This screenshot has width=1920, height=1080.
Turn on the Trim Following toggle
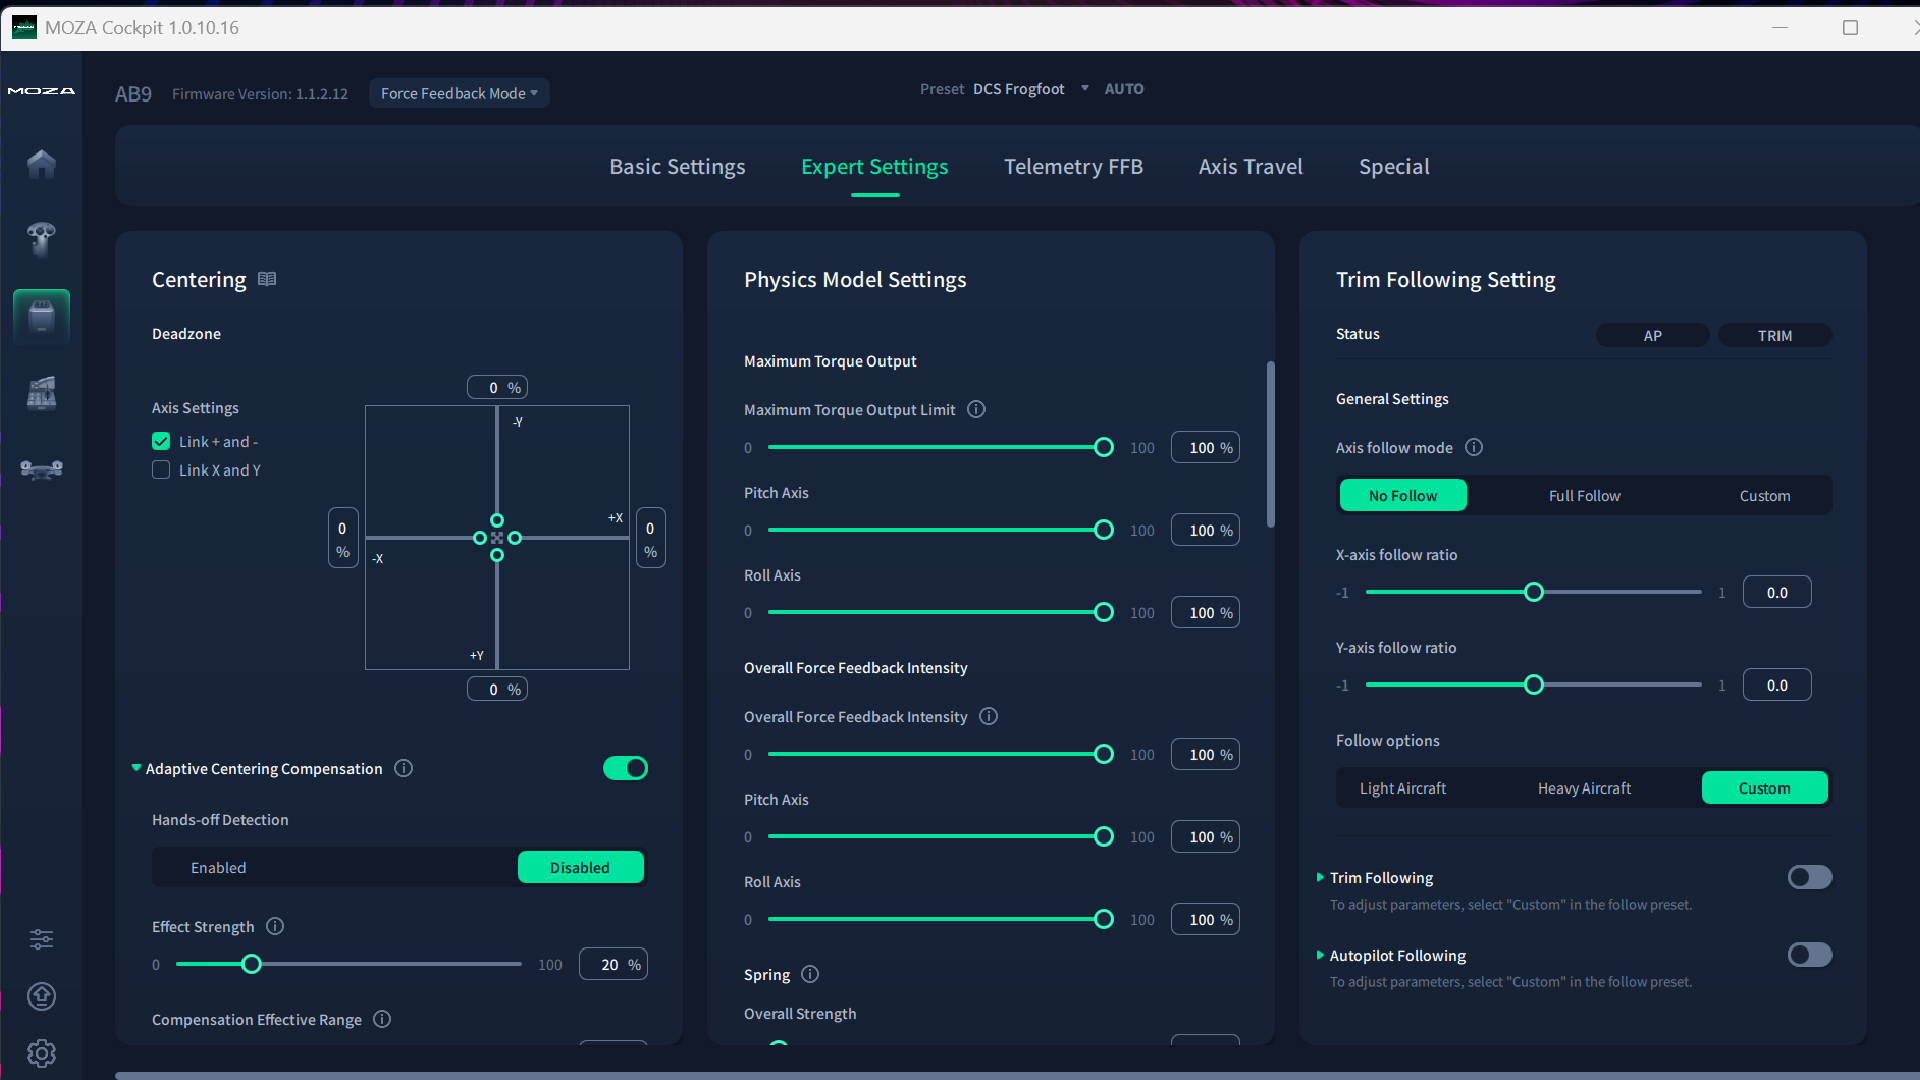pyautogui.click(x=1810, y=877)
